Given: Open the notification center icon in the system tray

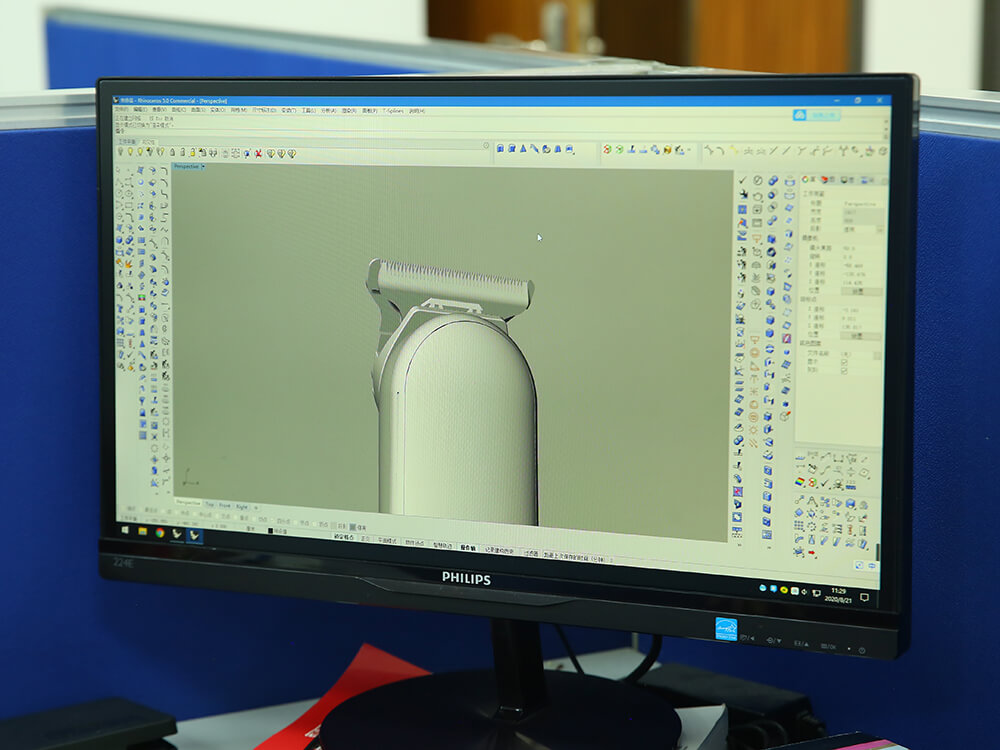Looking at the screenshot, I should (864, 598).
